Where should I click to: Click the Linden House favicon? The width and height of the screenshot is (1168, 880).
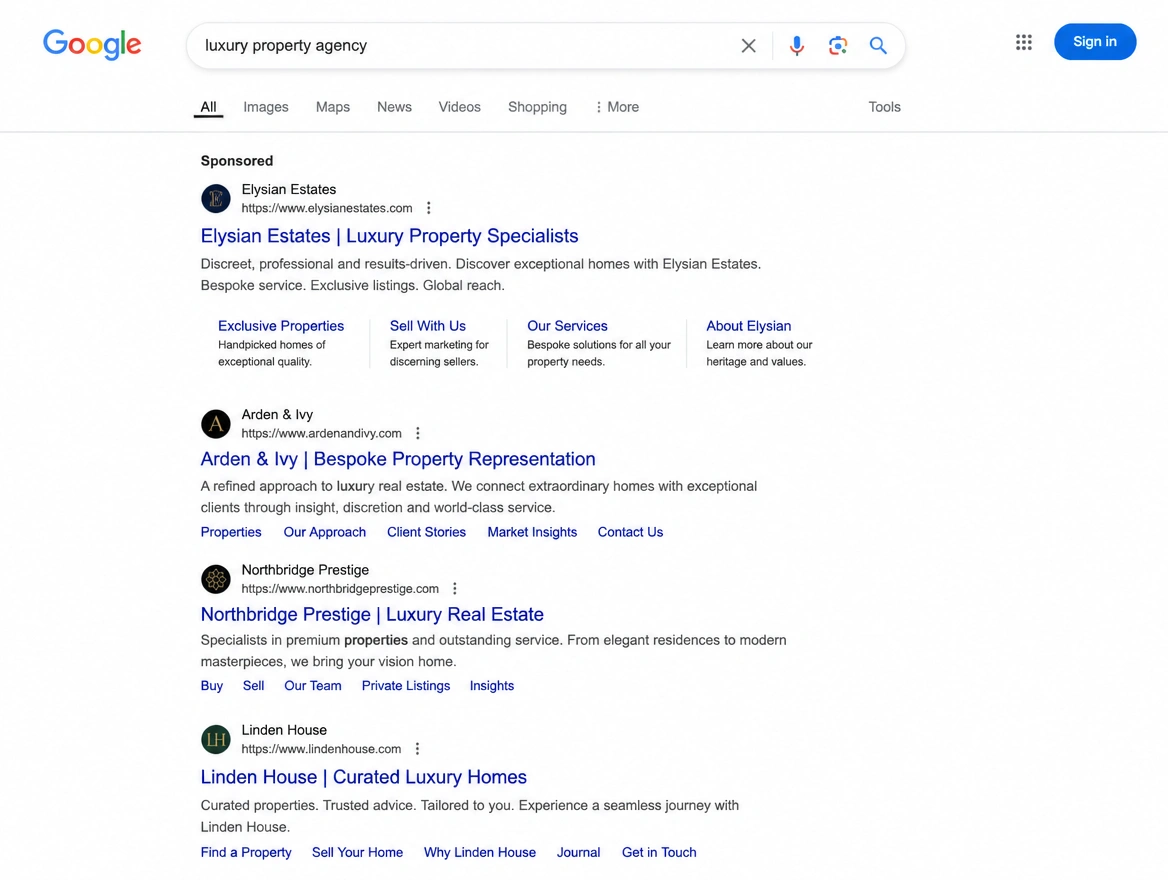point(215,739)
